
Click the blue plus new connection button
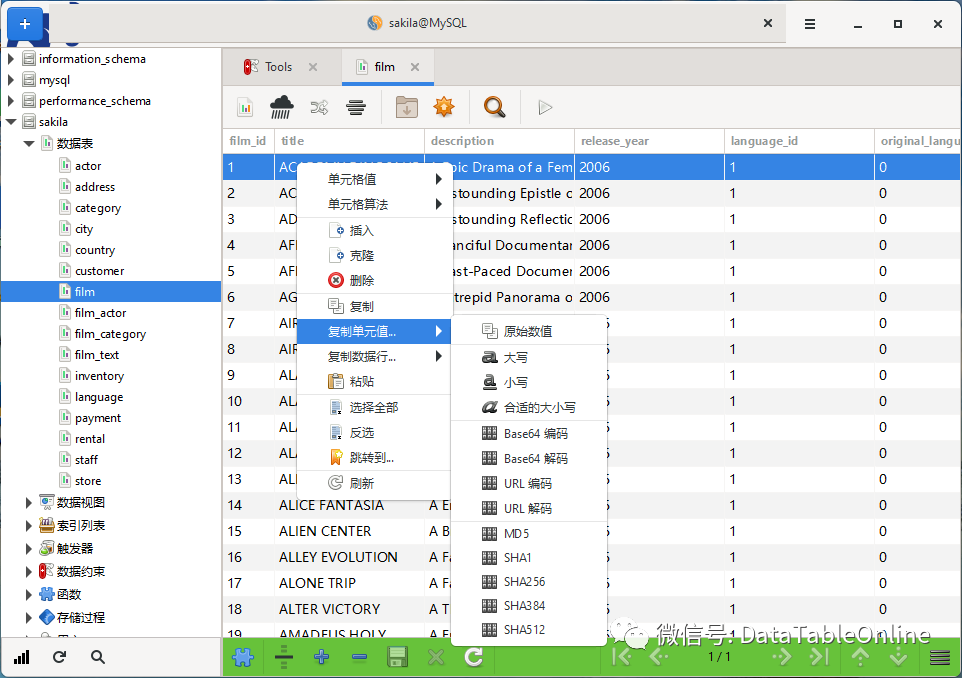tap(25, 24)
